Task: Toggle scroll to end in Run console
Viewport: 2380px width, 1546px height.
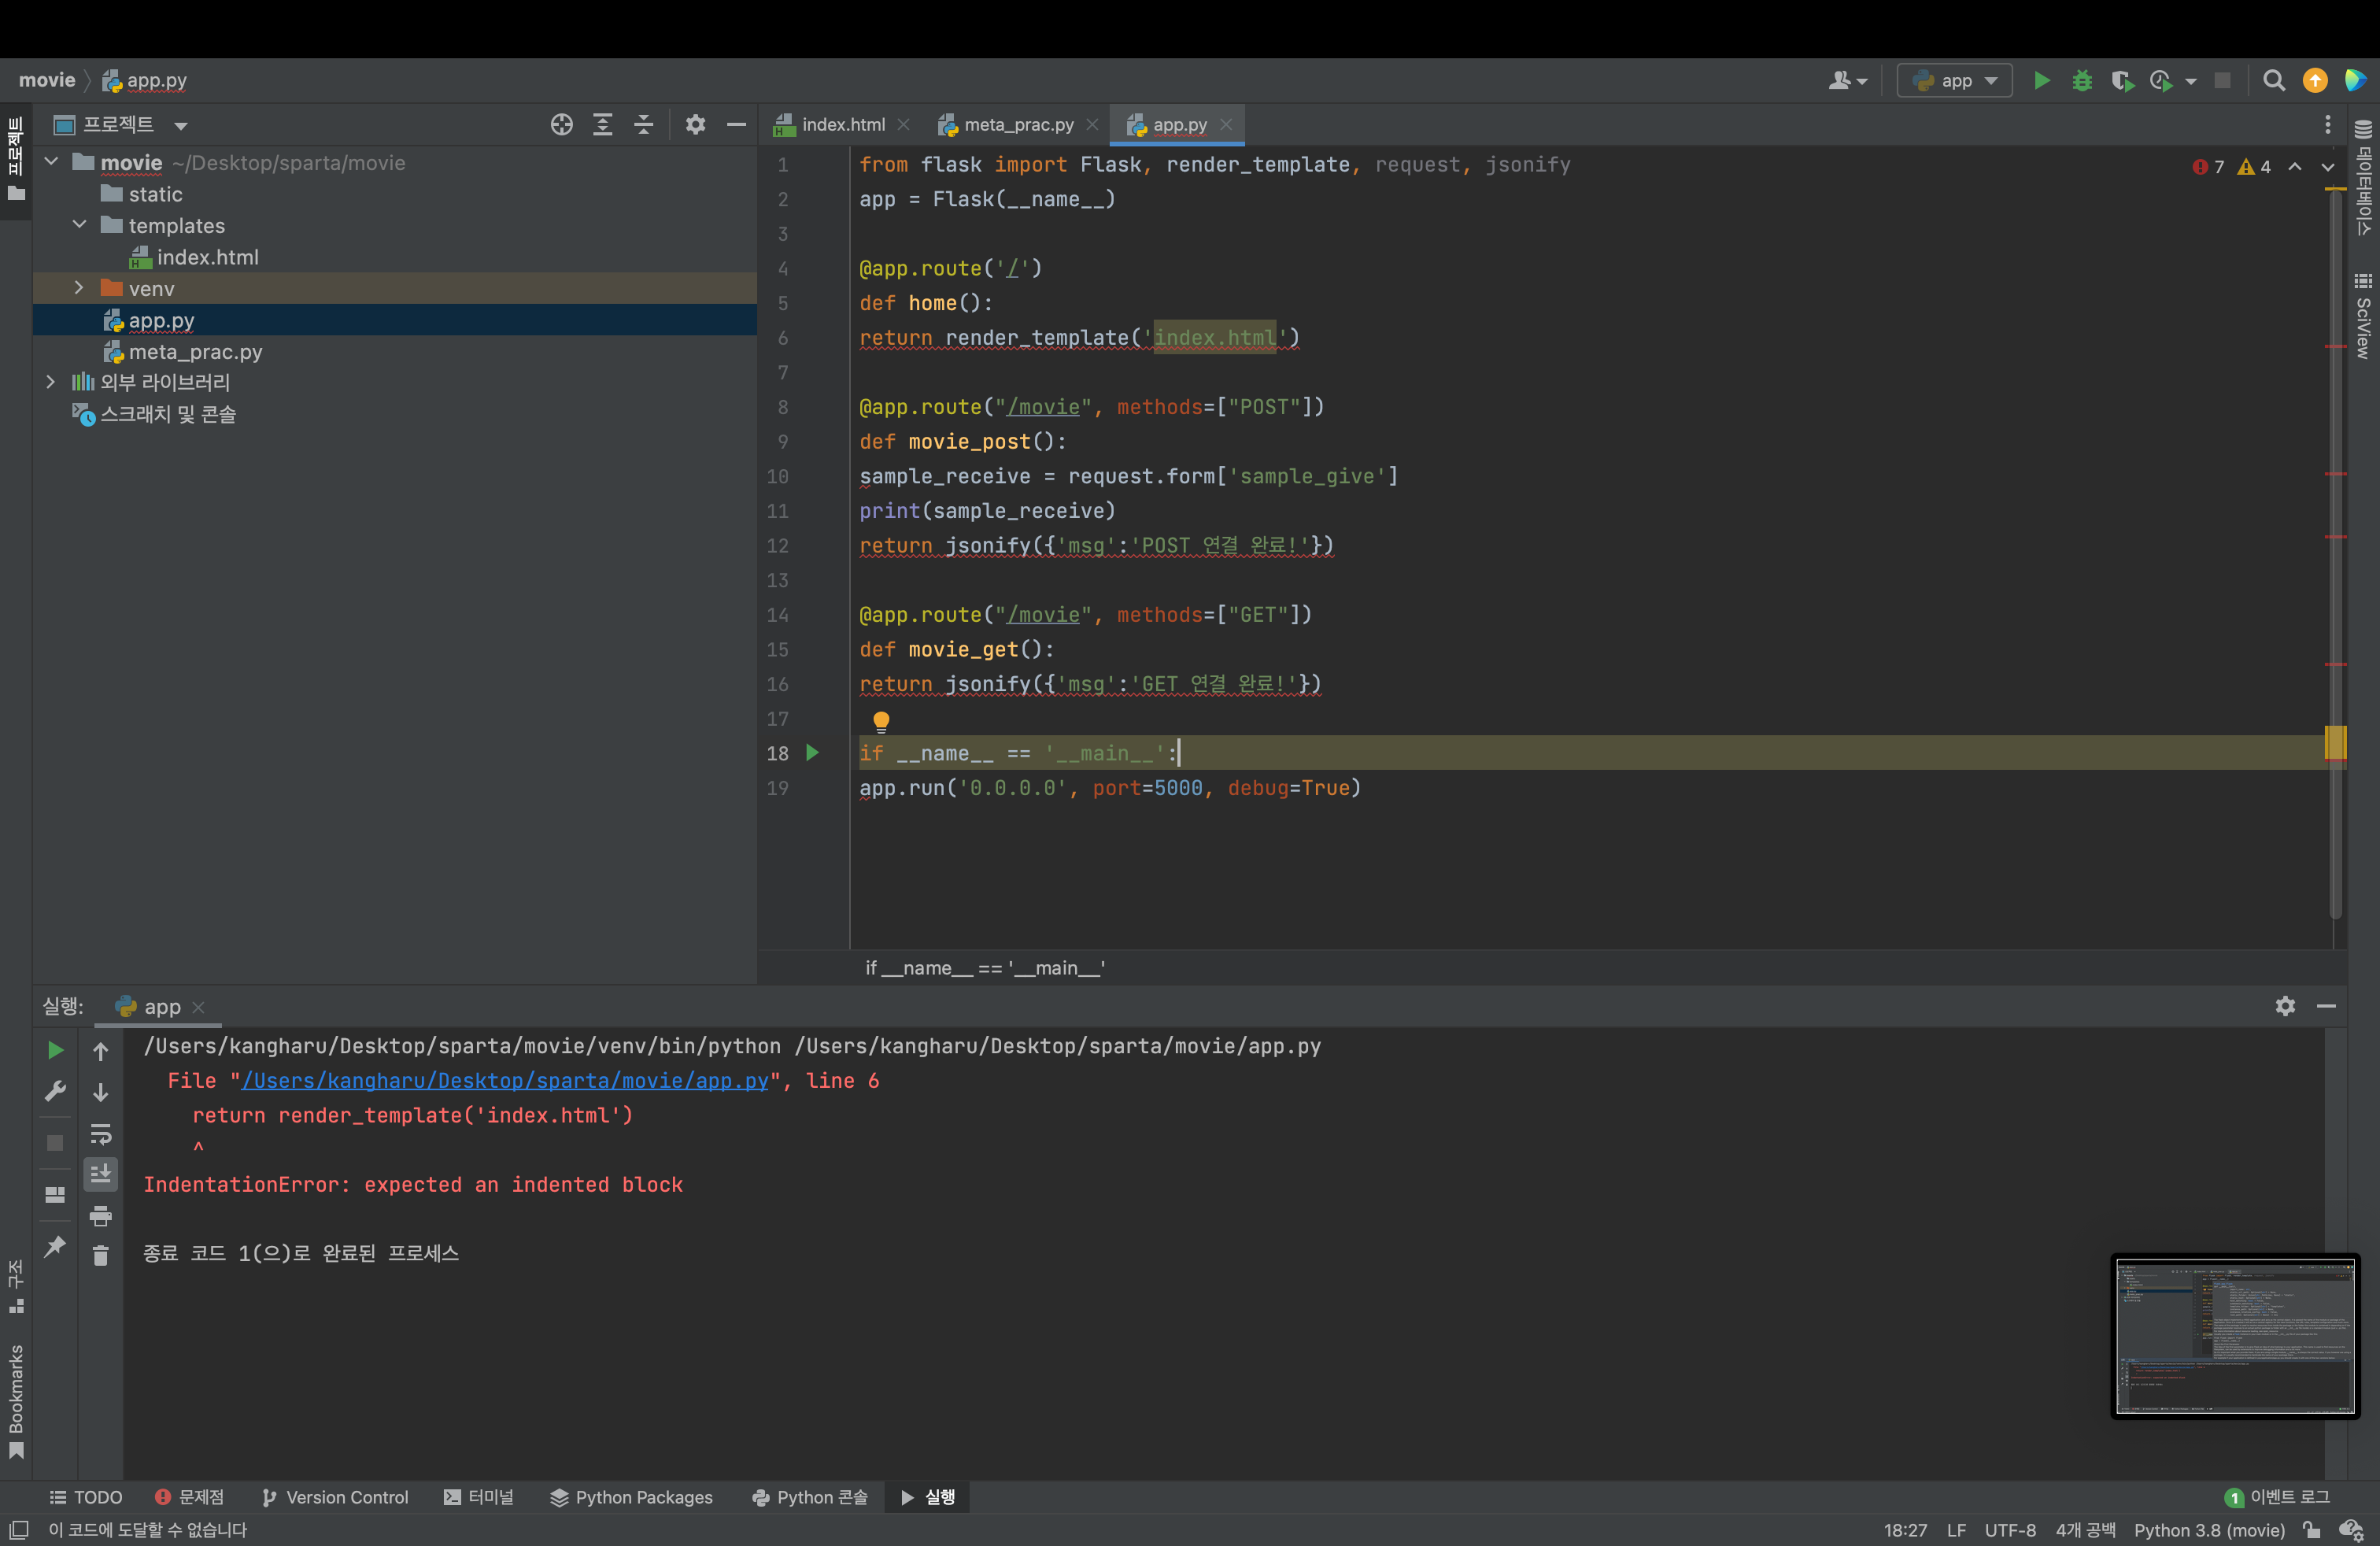Action: [x=101, y=1174]
